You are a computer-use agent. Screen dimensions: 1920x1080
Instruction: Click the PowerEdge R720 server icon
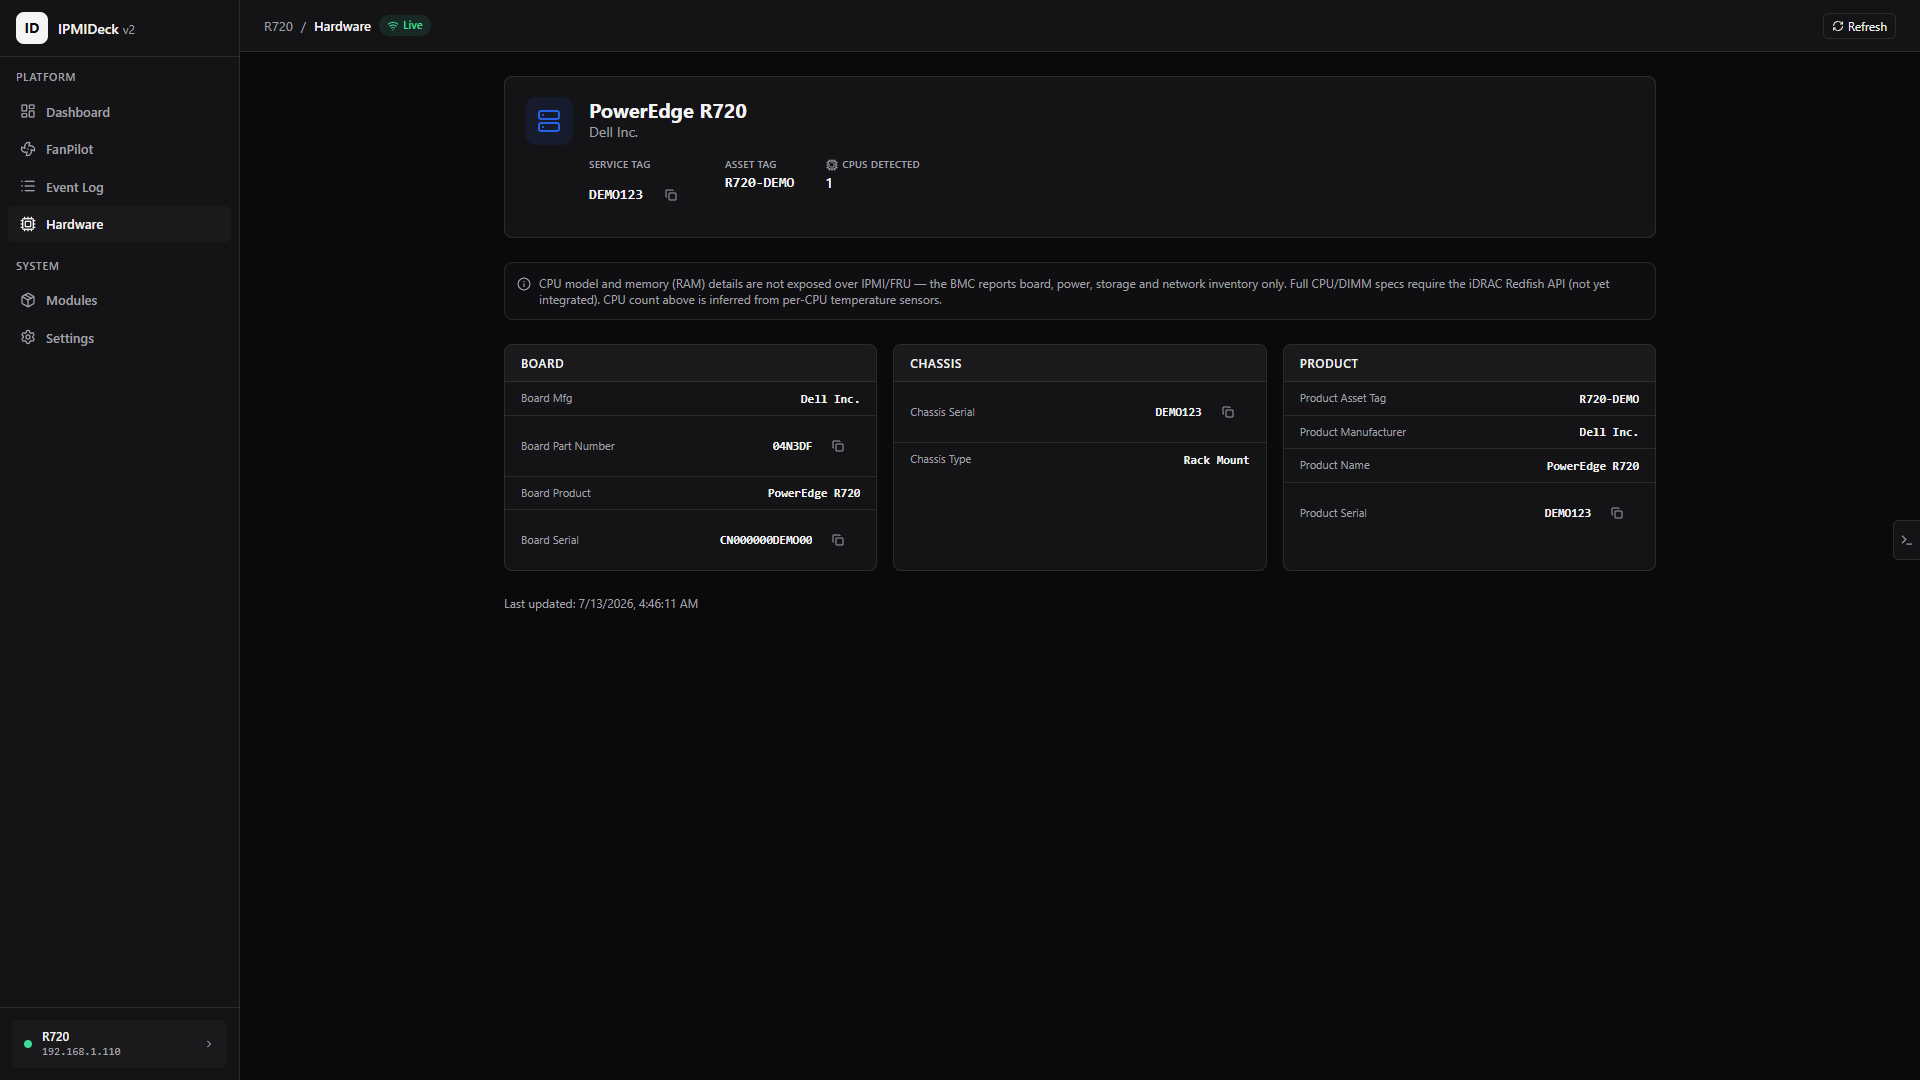click(x=549, y=121)
